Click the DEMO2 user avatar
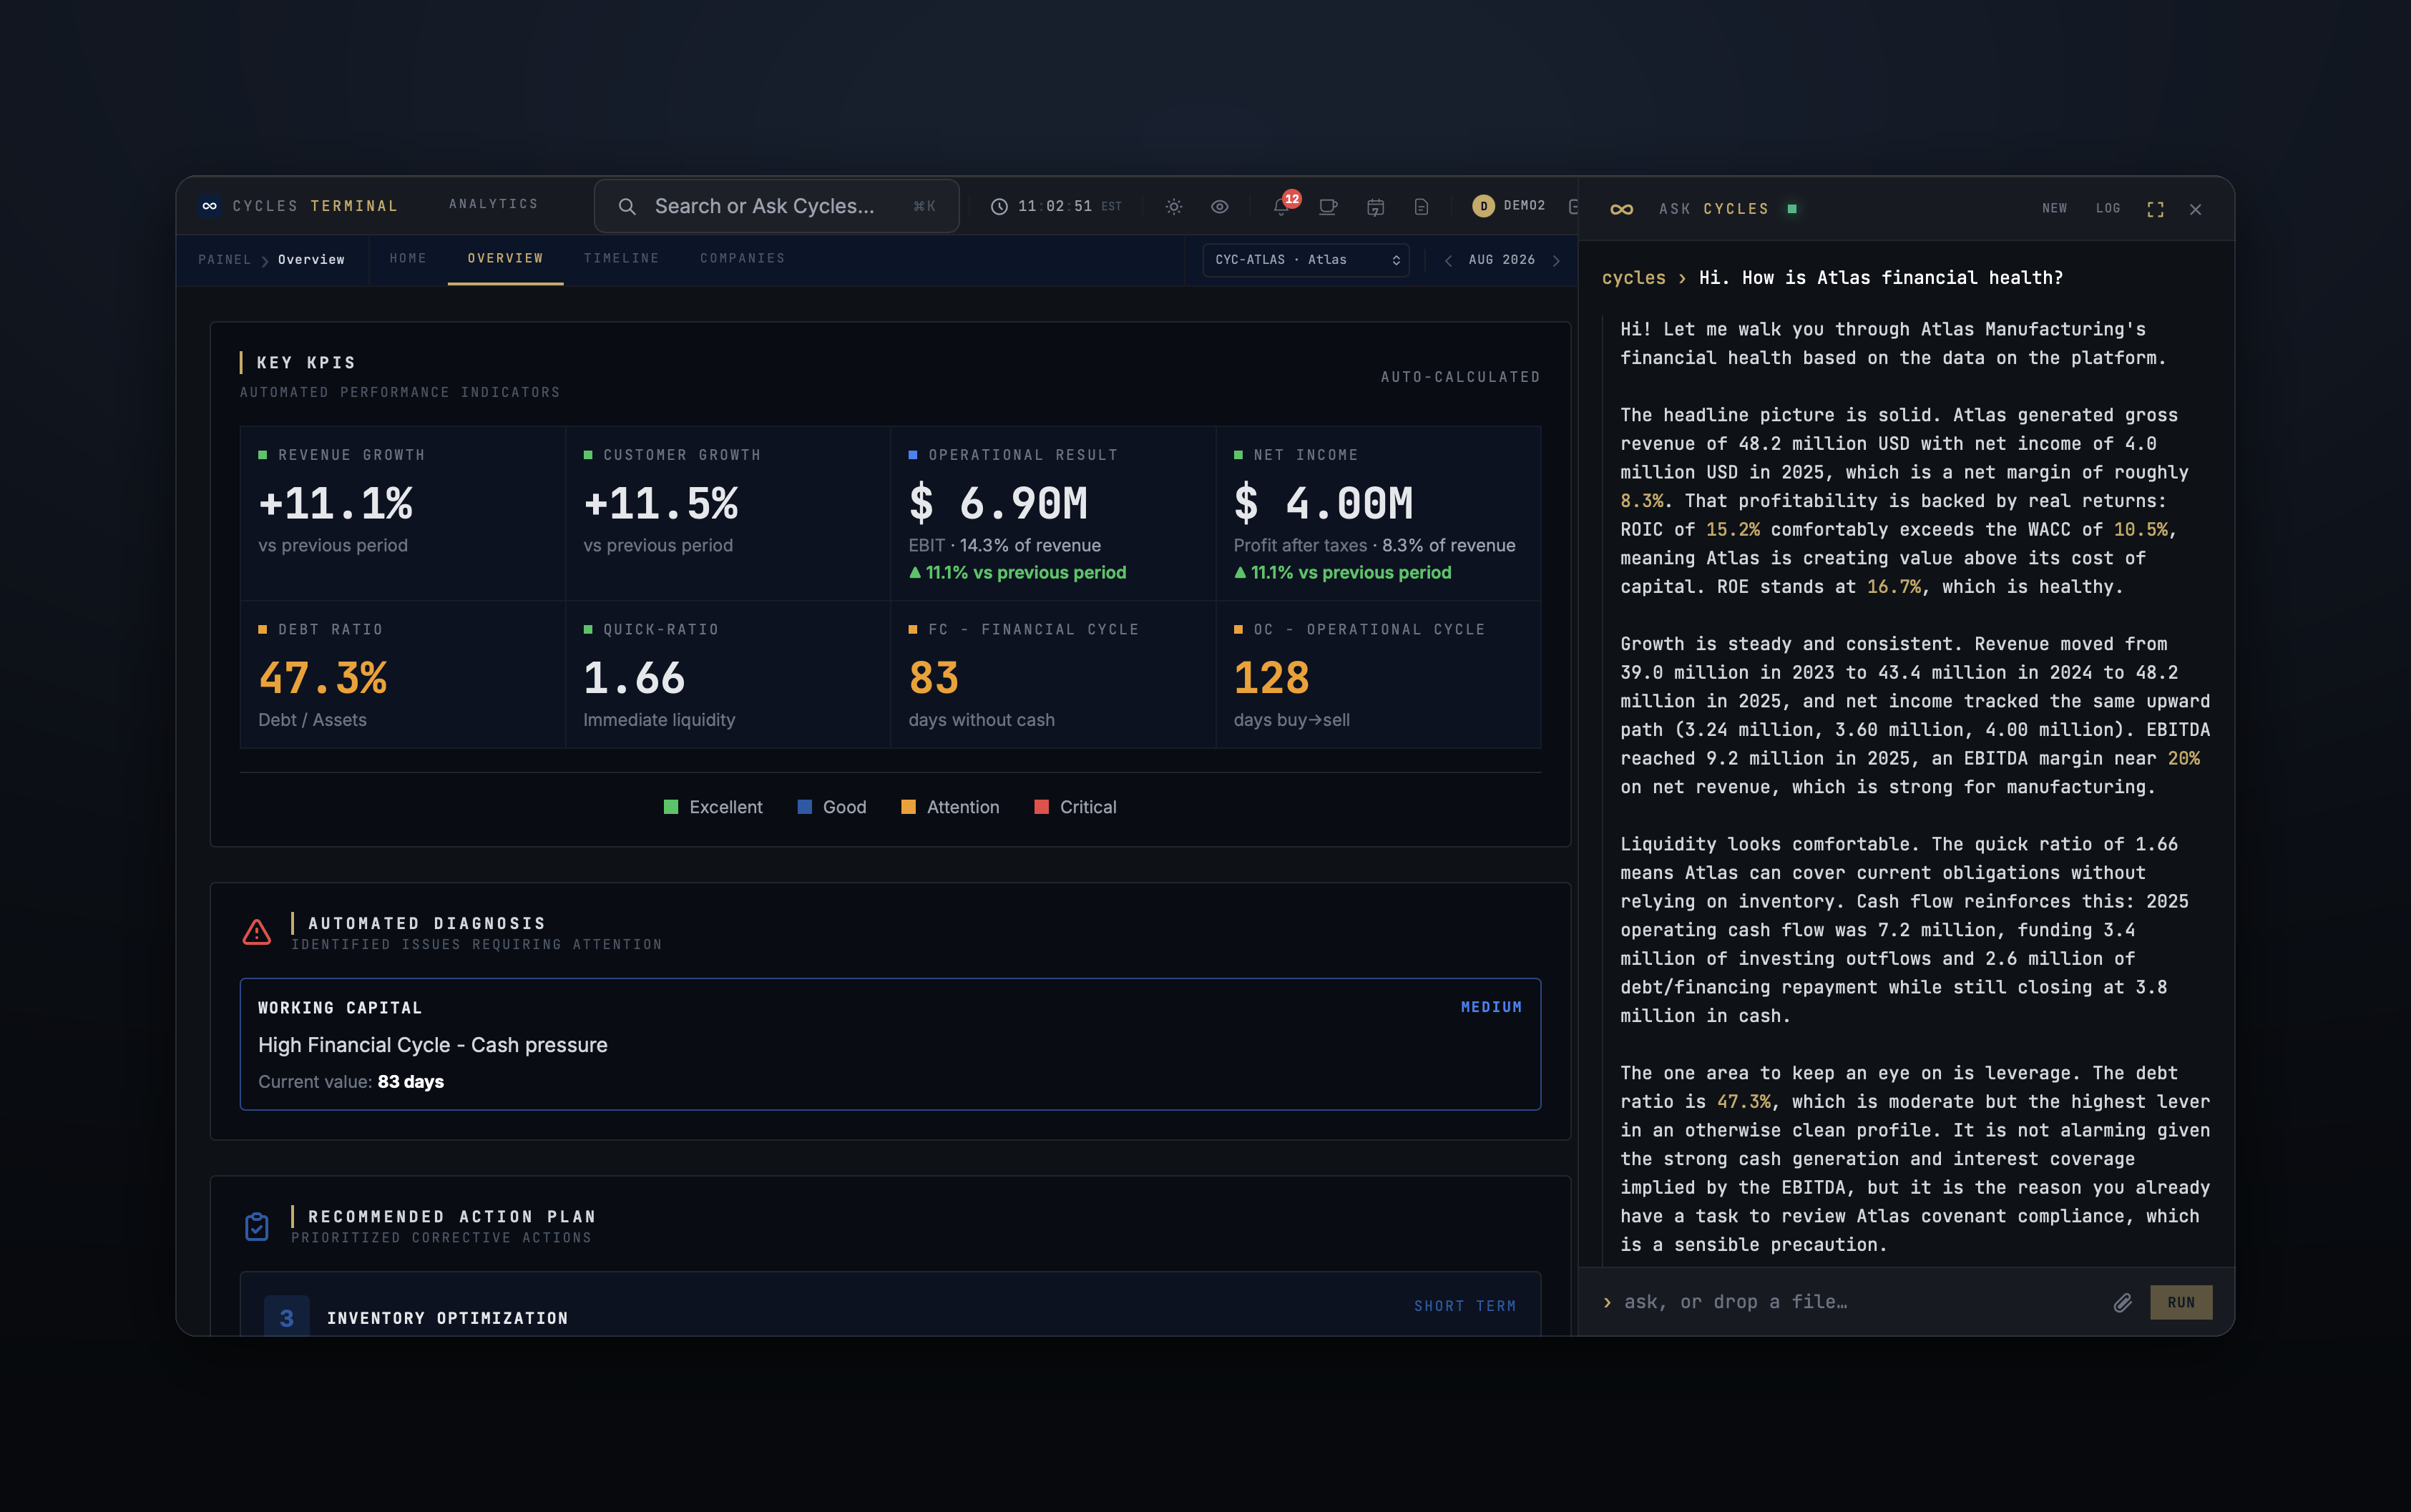This screenshot has height=1512, width=2411. 1483,206
